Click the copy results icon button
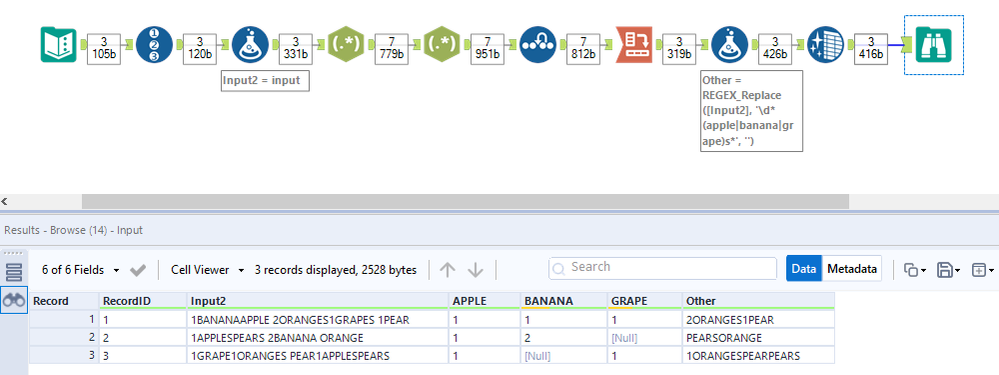Screen dimensions: 999x375 (x=912, y=270)
